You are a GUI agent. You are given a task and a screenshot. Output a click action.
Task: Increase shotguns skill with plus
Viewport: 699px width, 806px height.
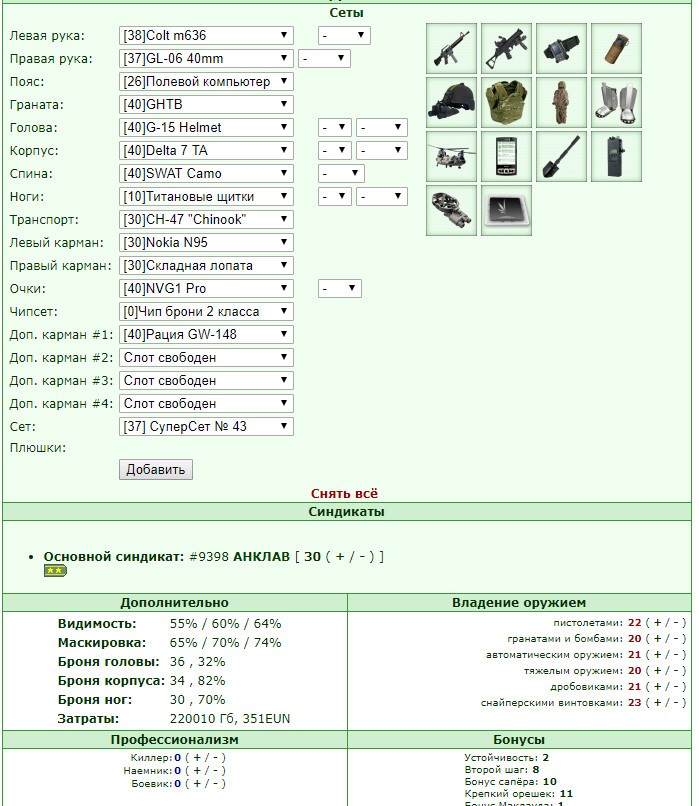[657, 686]
